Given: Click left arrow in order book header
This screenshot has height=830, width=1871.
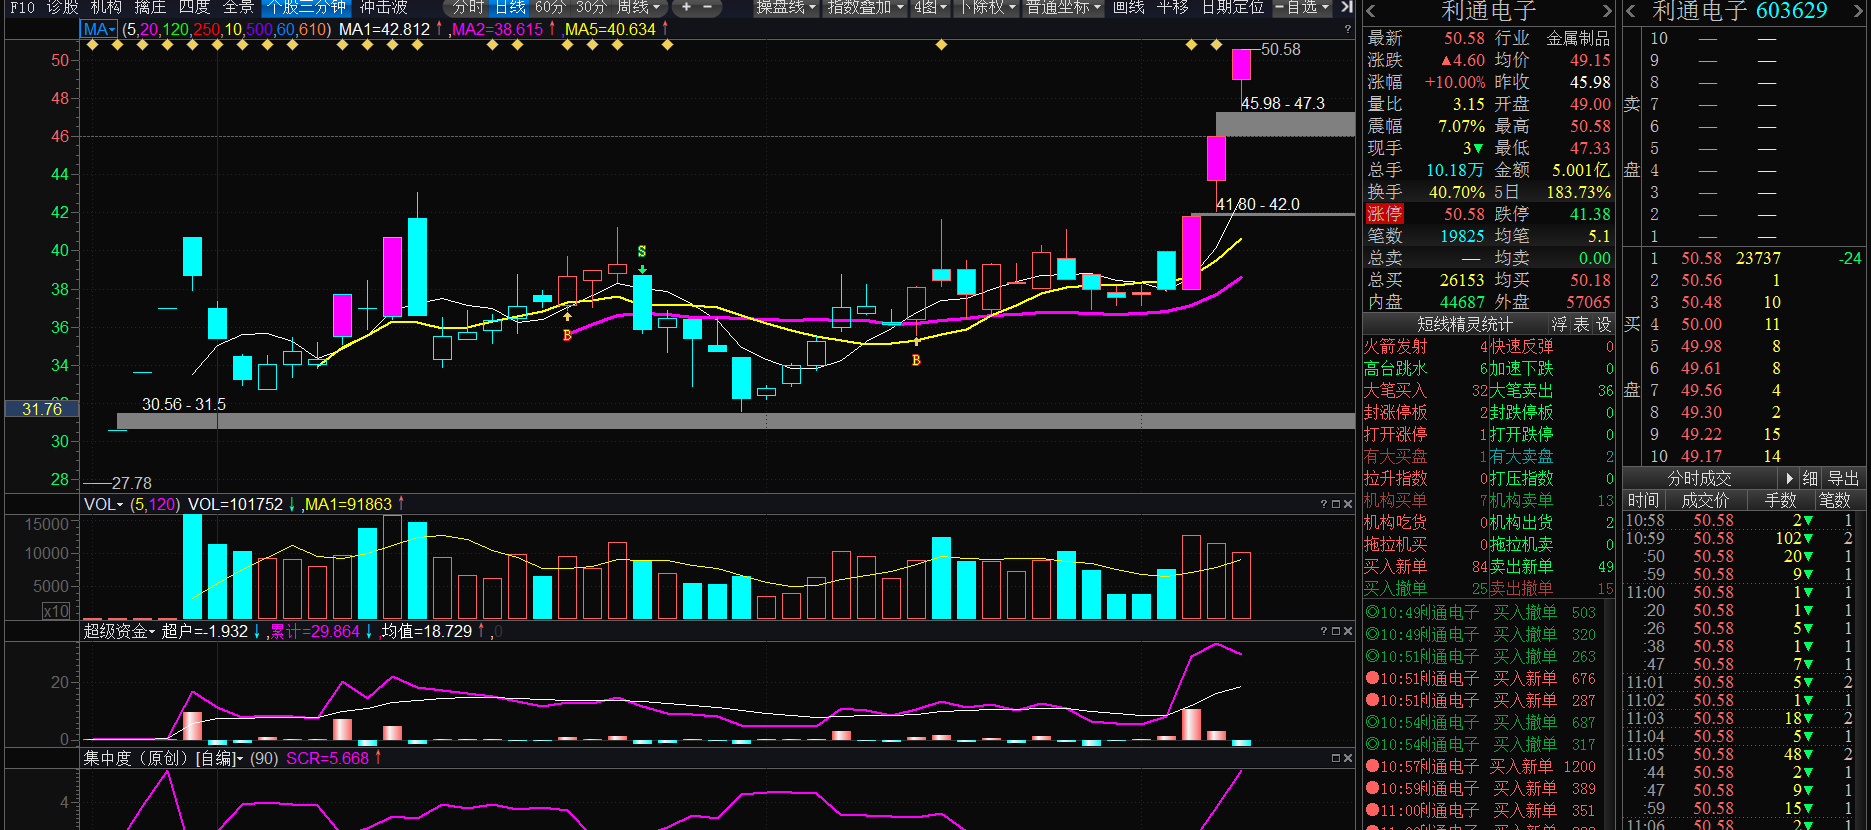Looking at the screenshot, I should (x=1631, y=12).
